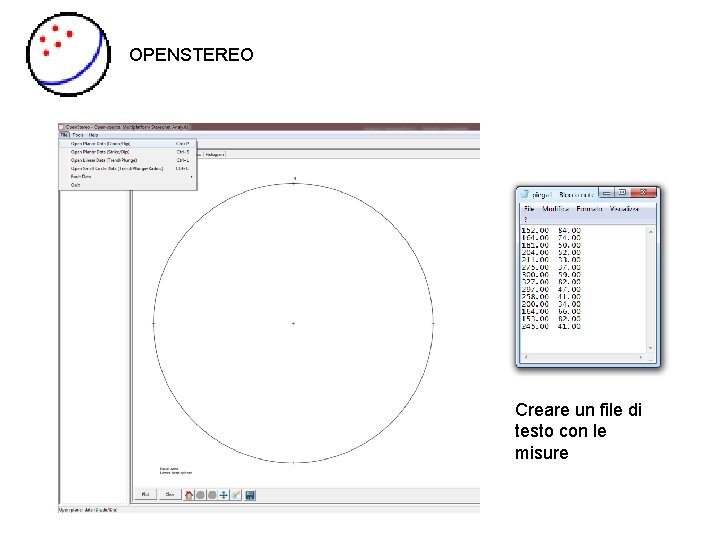
Task: Click the OpenStereo logo image
Action: (x=68, y=54)
